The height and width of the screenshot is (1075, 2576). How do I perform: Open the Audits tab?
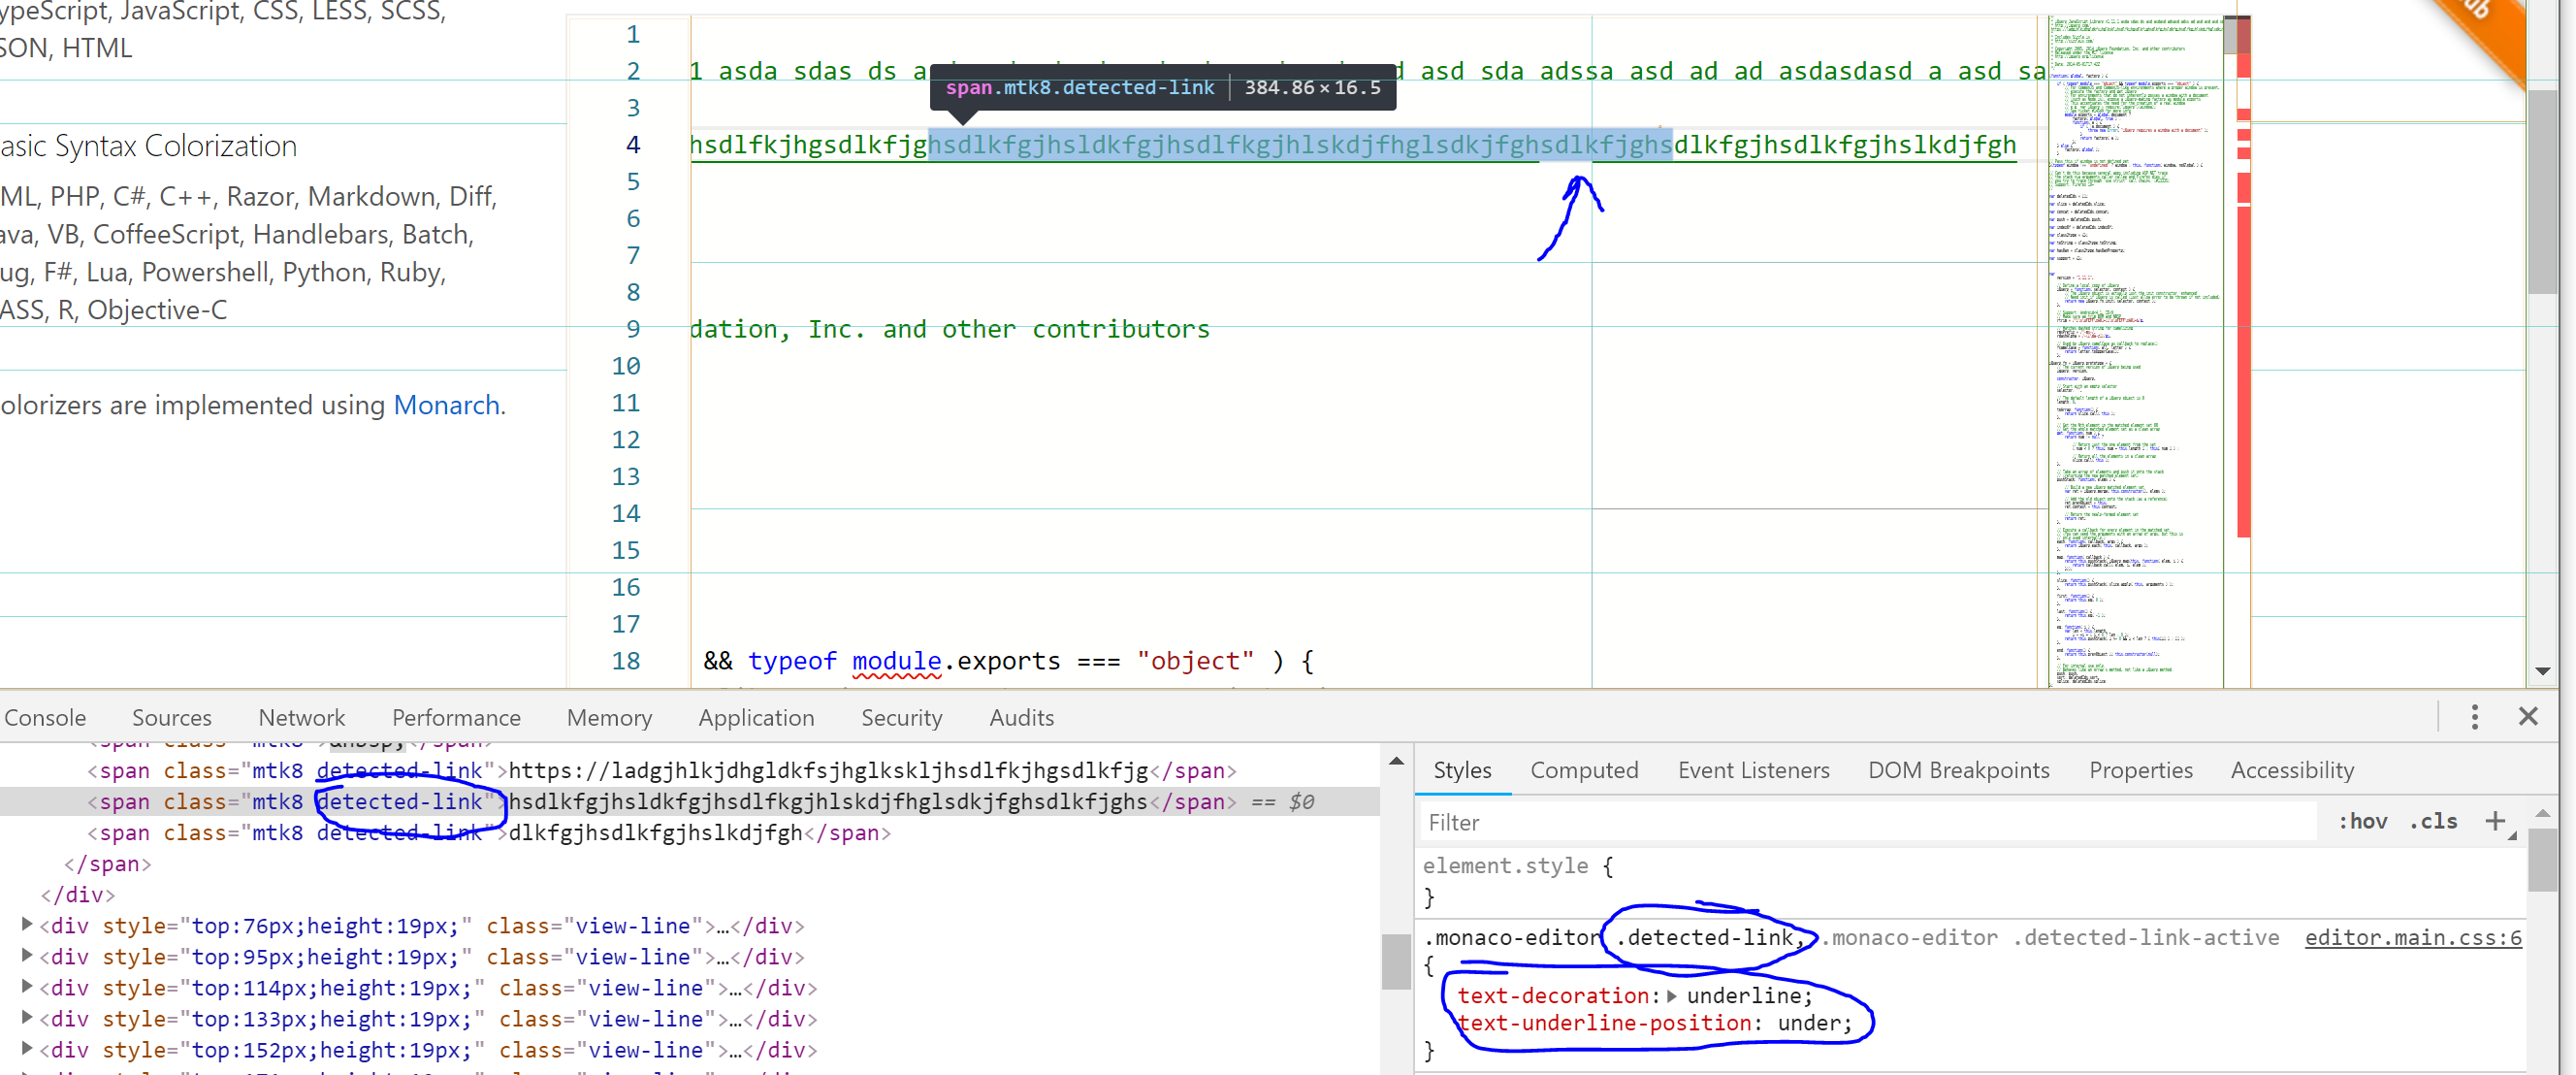pos(1021,717)
